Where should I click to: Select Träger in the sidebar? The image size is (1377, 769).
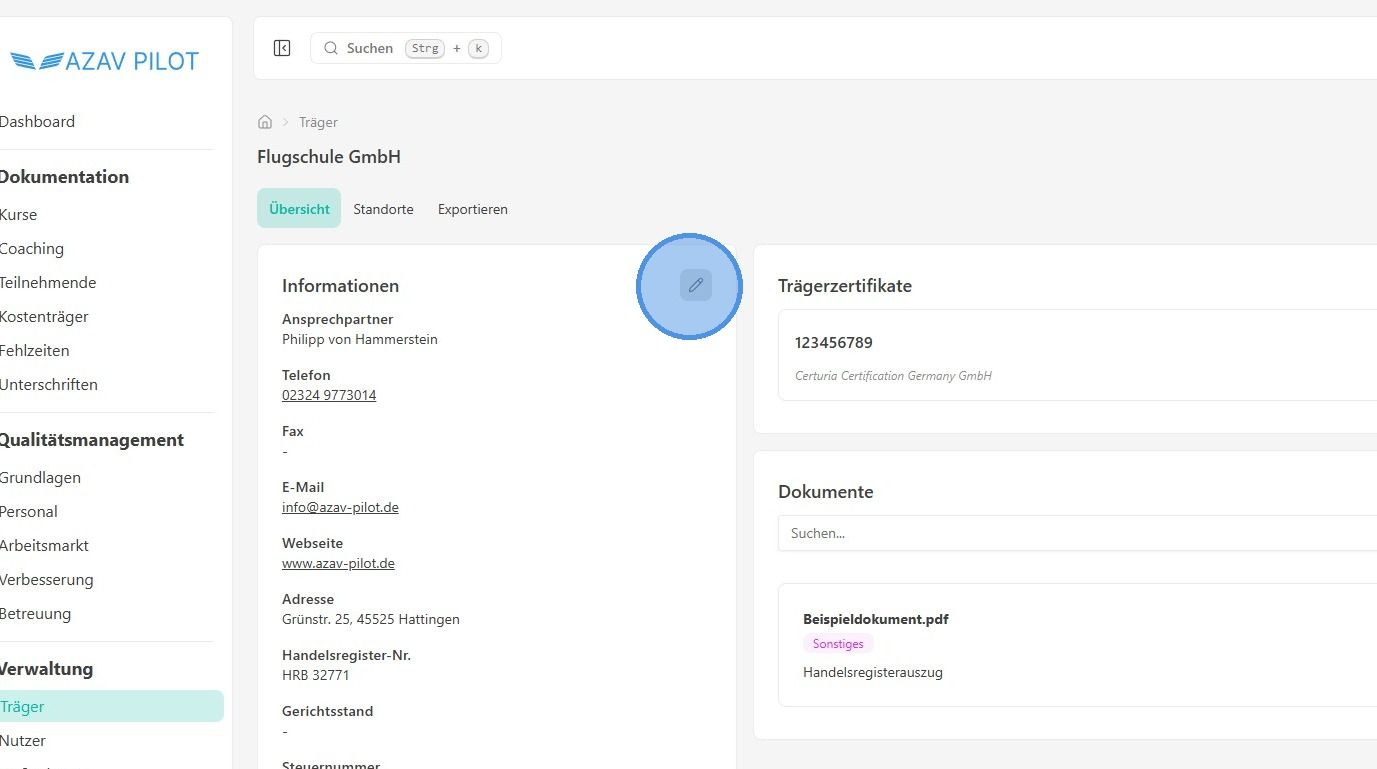tap(111, 706)
